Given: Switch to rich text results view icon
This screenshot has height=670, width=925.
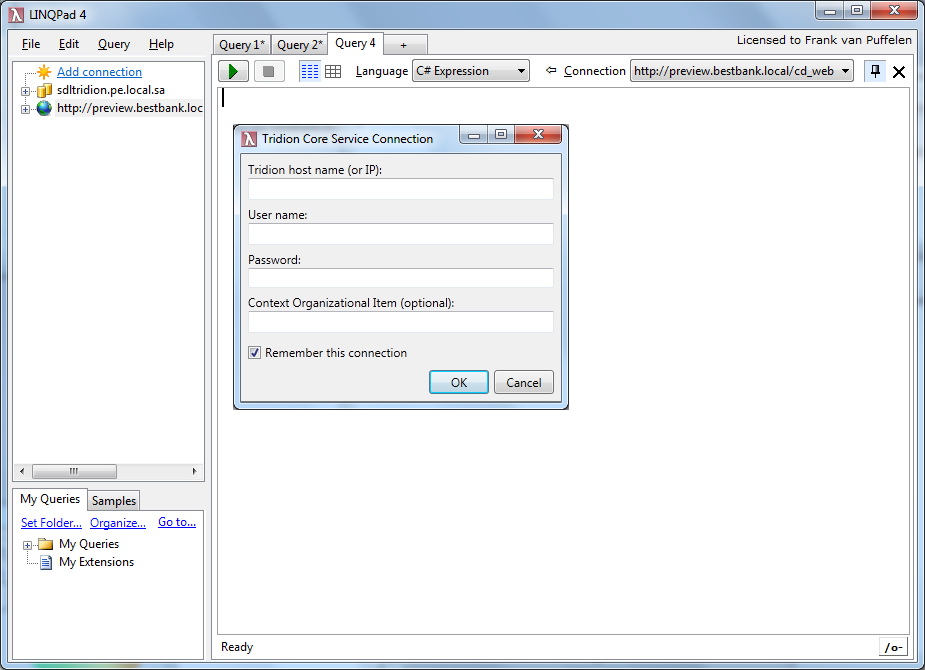Looking at the screenshot, I should click(x=310, y=71).
